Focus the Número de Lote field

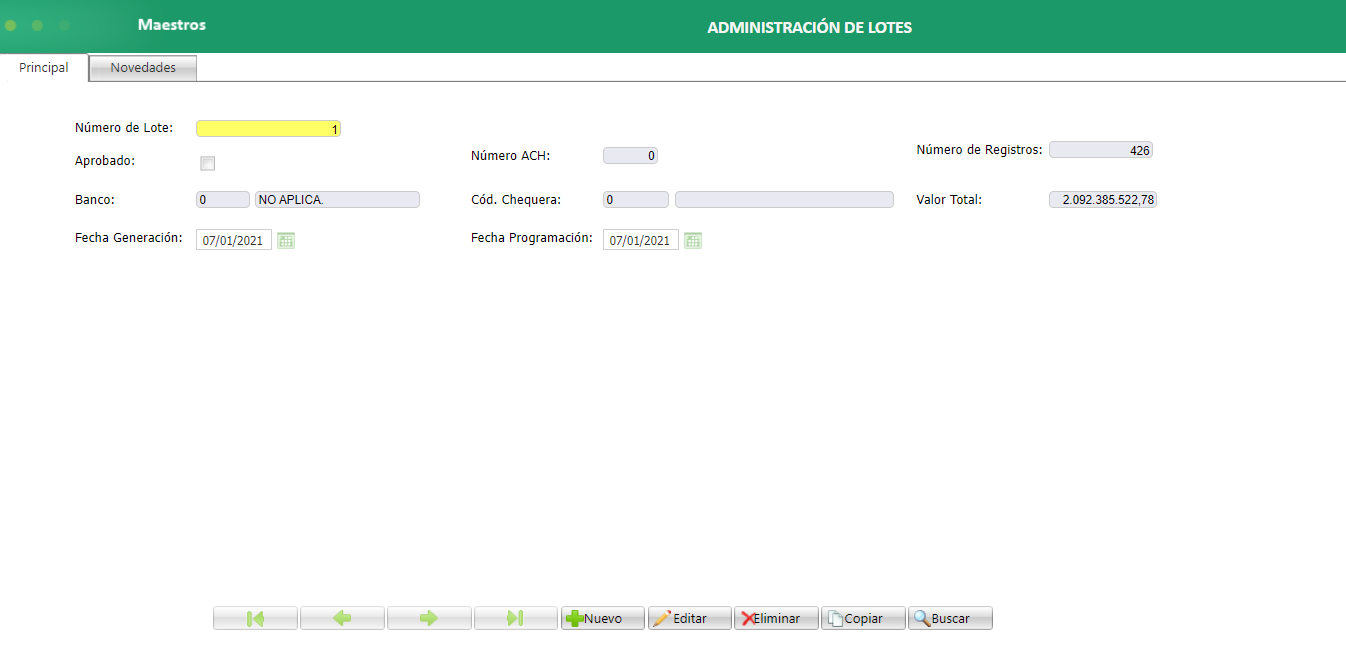click(x=268, y=128)
